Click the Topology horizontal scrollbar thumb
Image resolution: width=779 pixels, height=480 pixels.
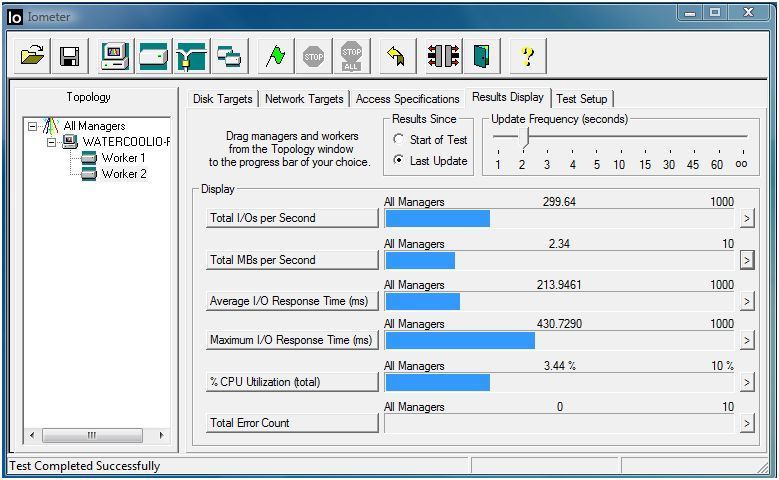92,435
